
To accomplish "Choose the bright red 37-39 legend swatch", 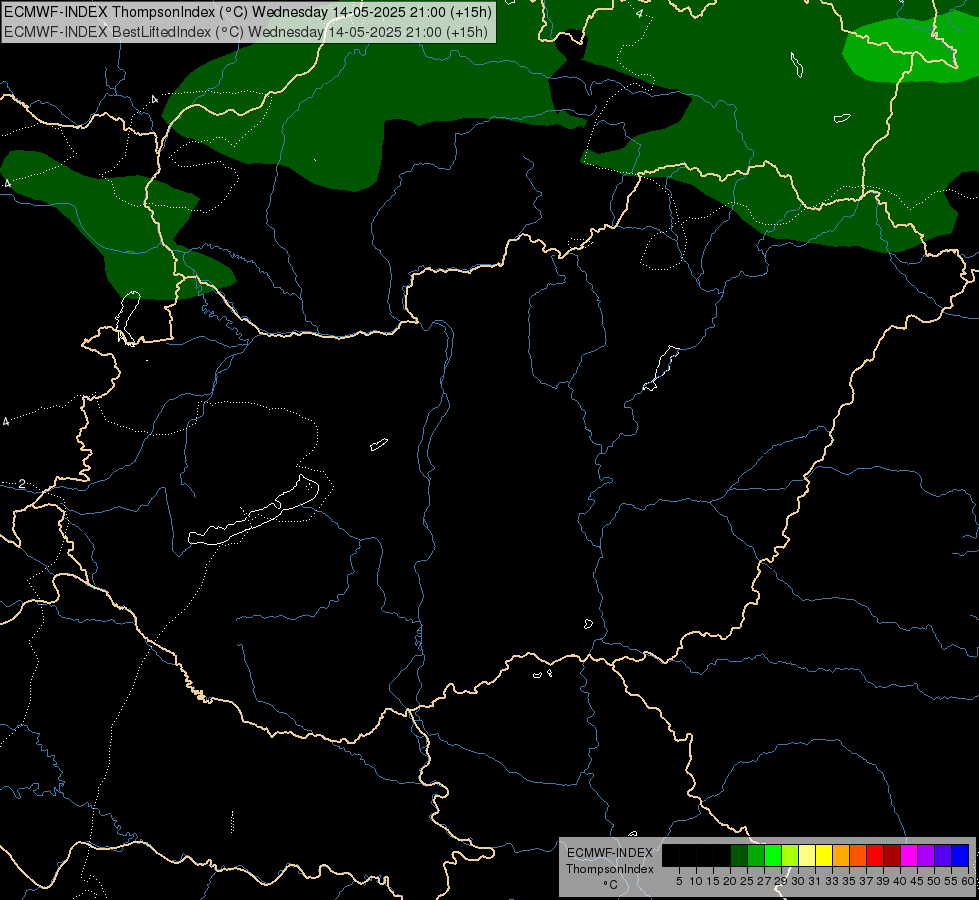I will tap(875, 855).
